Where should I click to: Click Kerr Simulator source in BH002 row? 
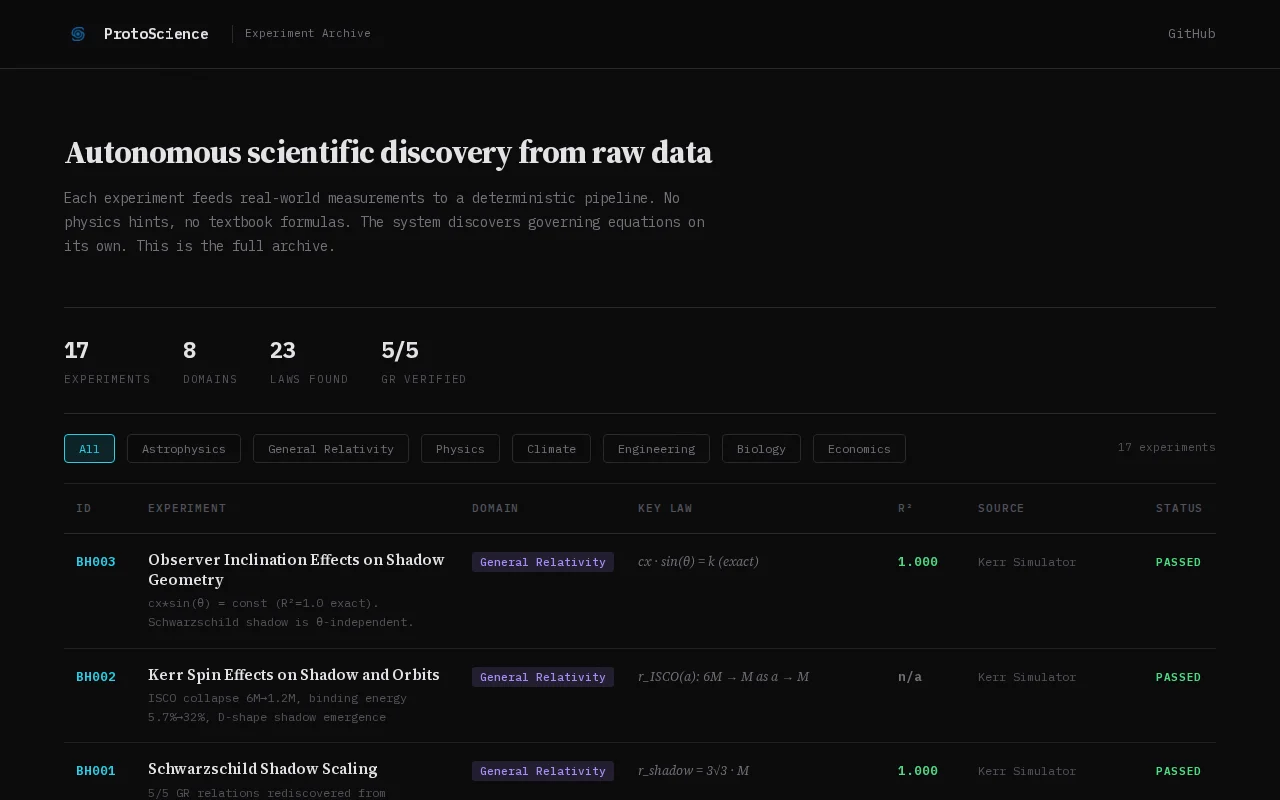[x=1027, y=677]
